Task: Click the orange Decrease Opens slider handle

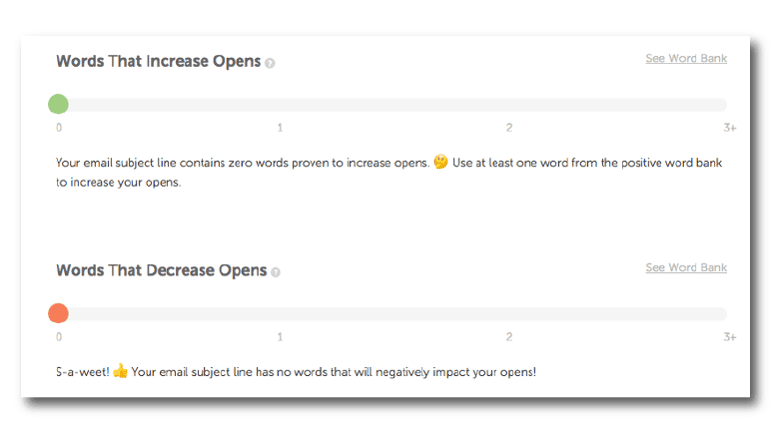Action: (58, 313)
